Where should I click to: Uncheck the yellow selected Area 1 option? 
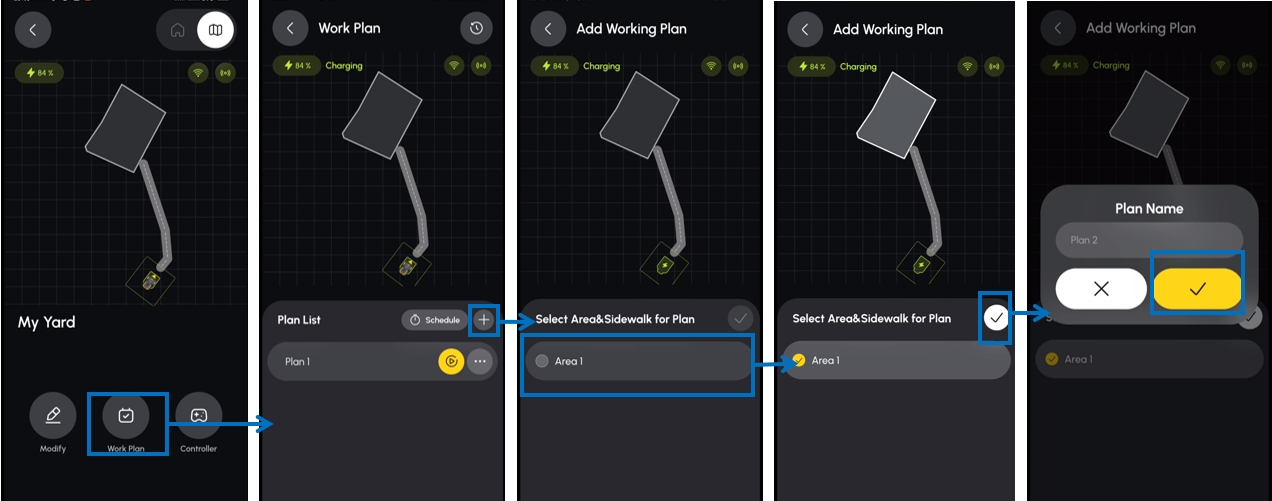click(798, 360)
